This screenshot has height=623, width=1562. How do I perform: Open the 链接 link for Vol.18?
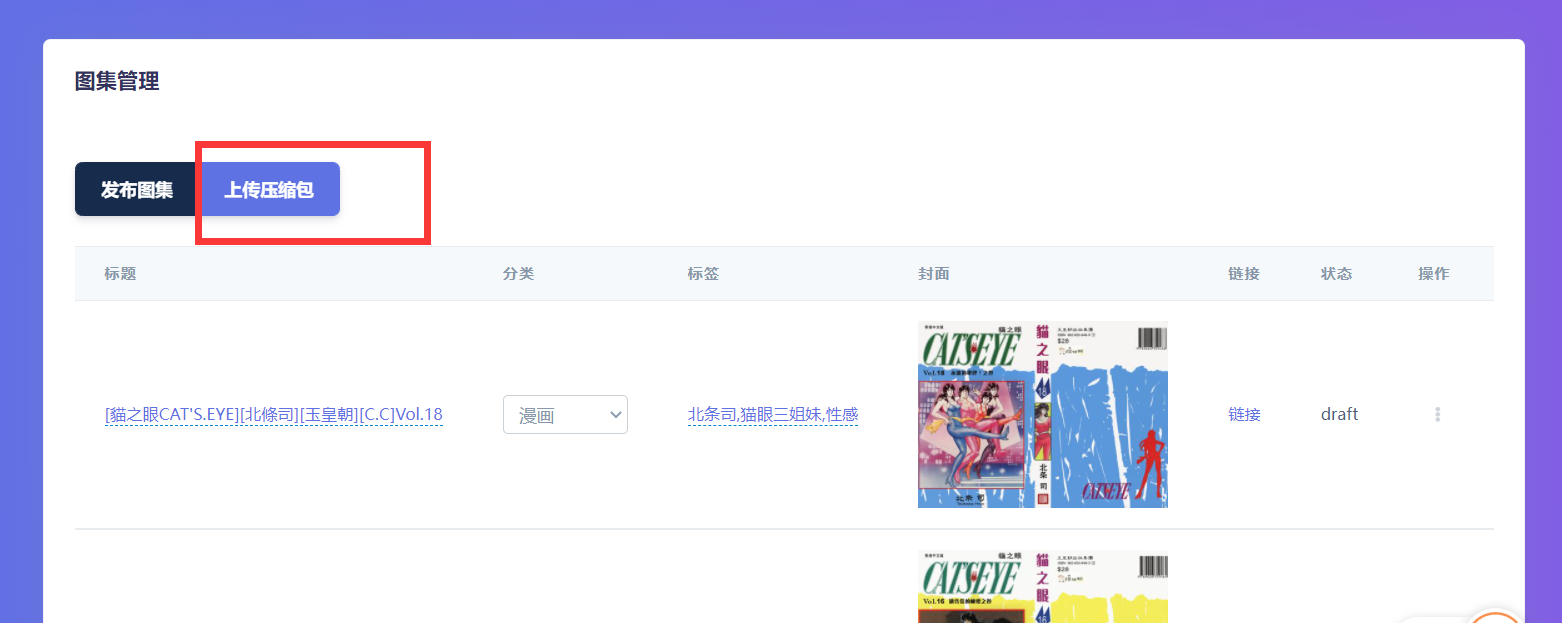point(1244,415)
